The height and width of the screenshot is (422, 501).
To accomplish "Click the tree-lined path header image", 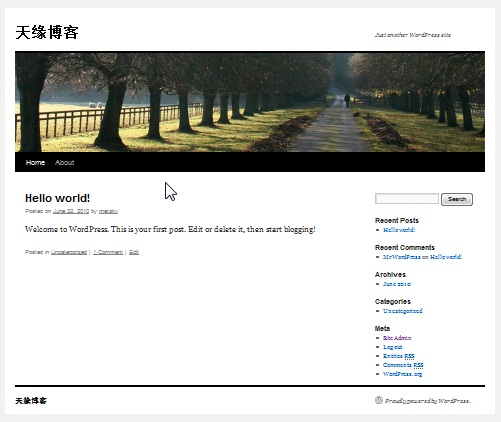I will click(x=250, y=102).
